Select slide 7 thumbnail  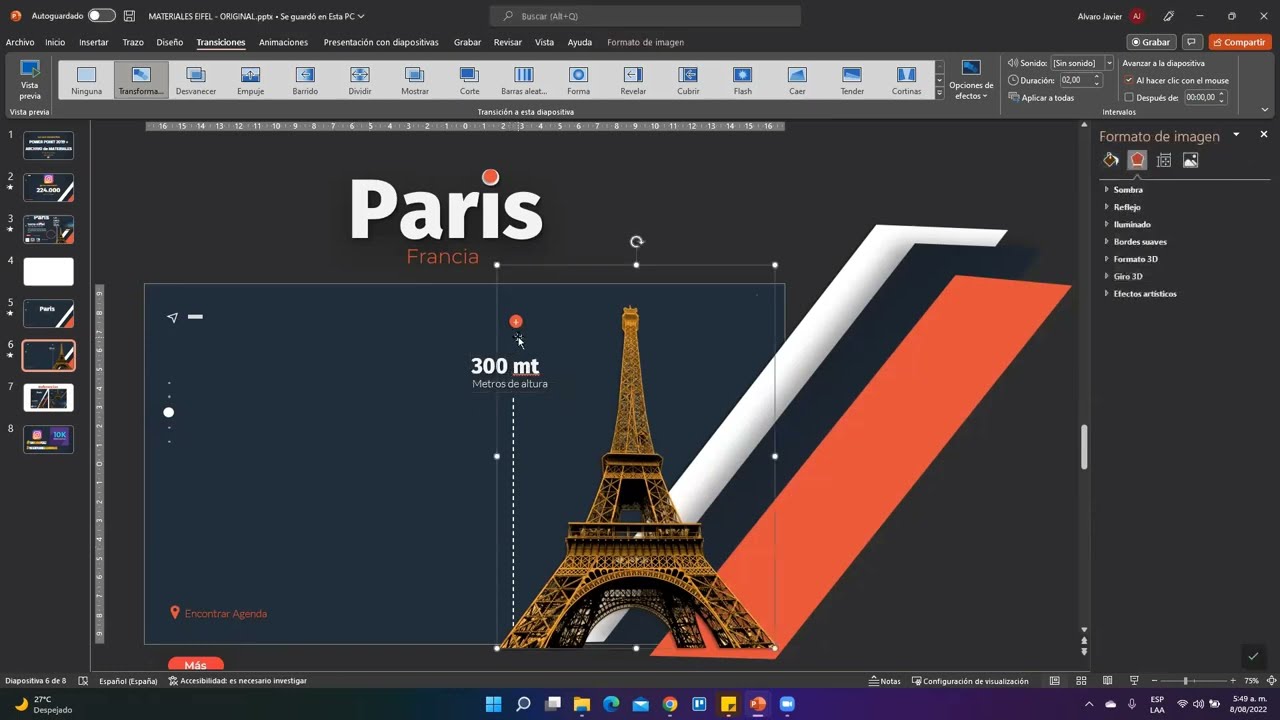[x=48, y=397]
